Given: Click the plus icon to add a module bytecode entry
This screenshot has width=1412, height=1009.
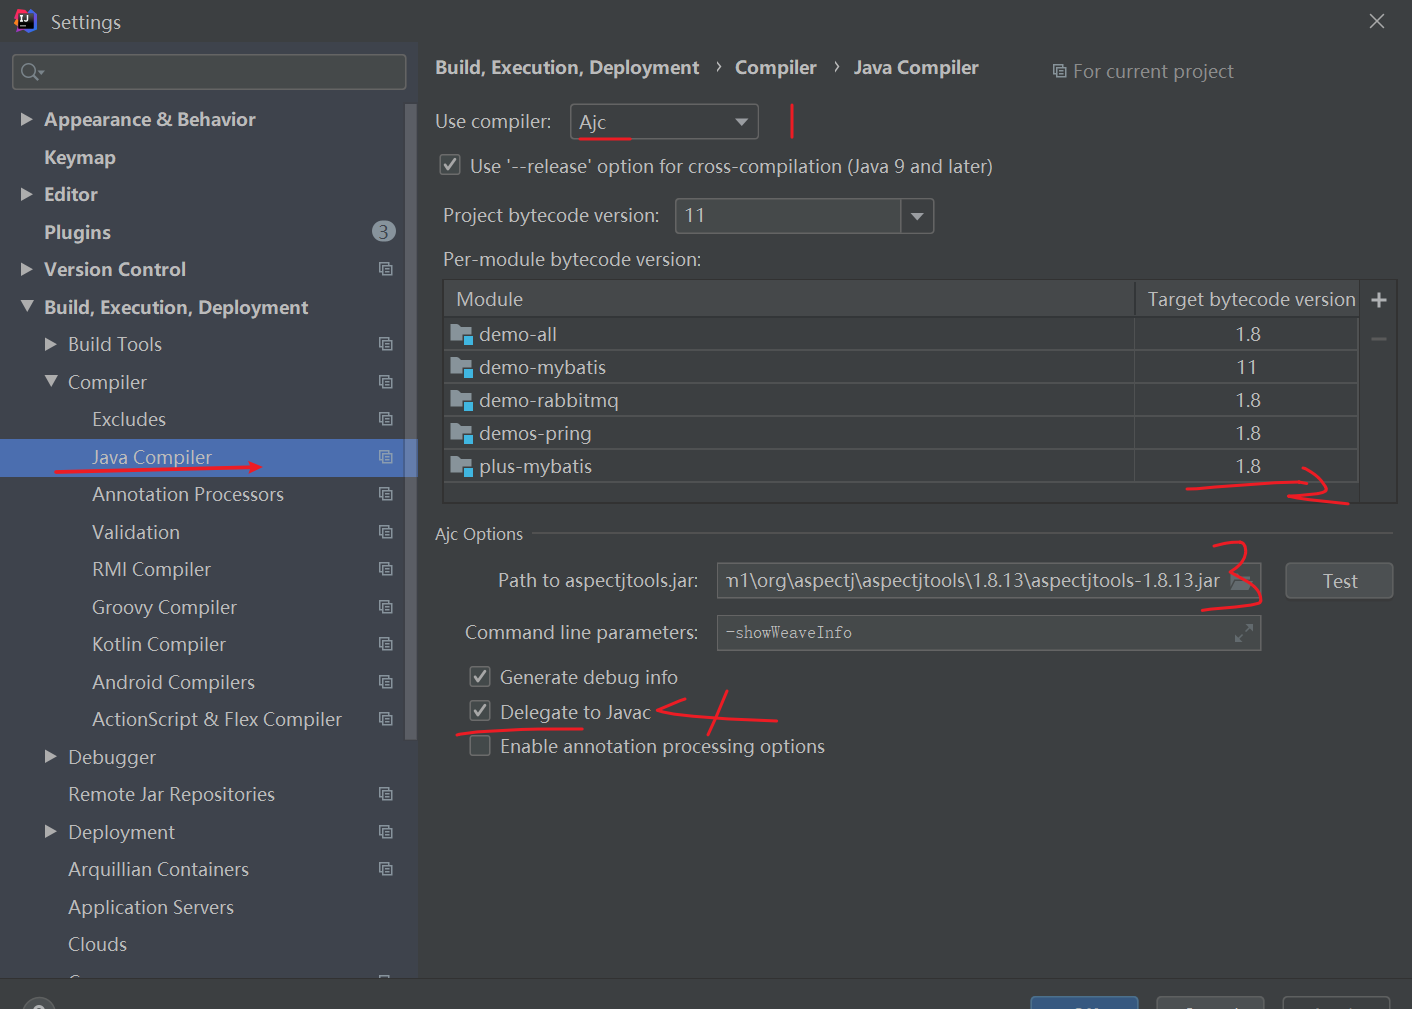Looking at the screenshot, I should [x=1378, y=298].
